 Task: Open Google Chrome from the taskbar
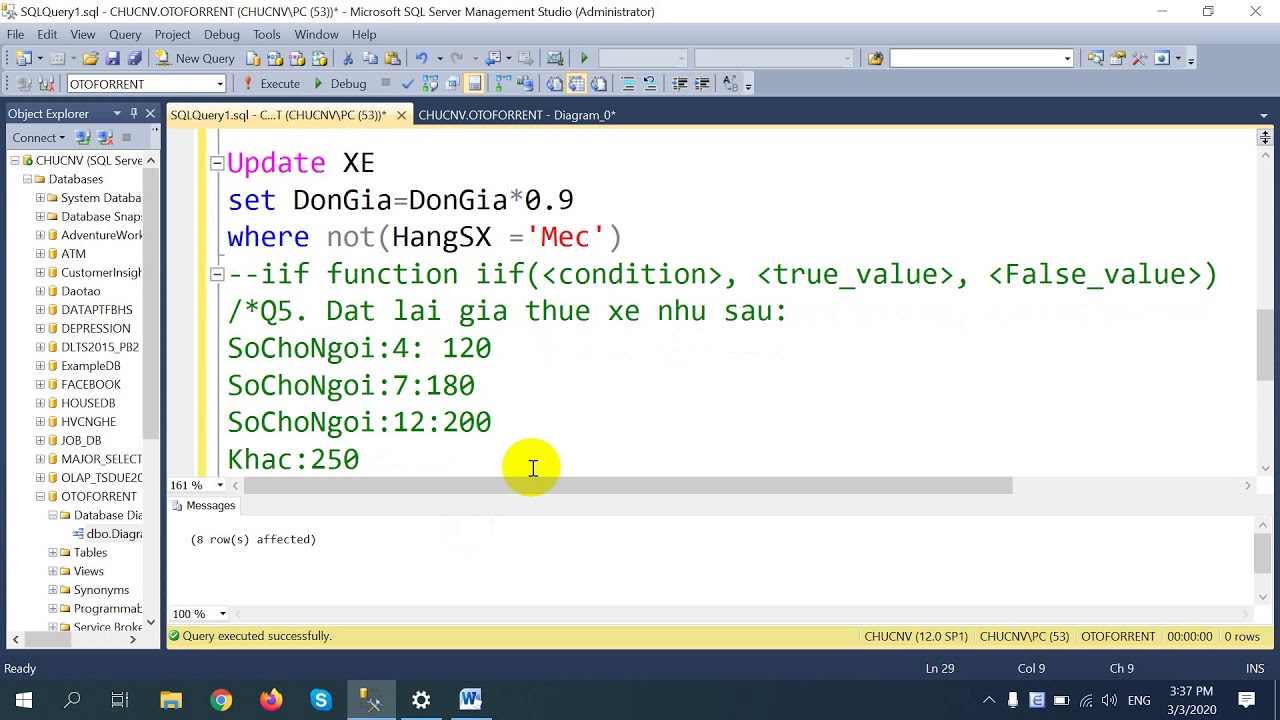click(221, 700)
